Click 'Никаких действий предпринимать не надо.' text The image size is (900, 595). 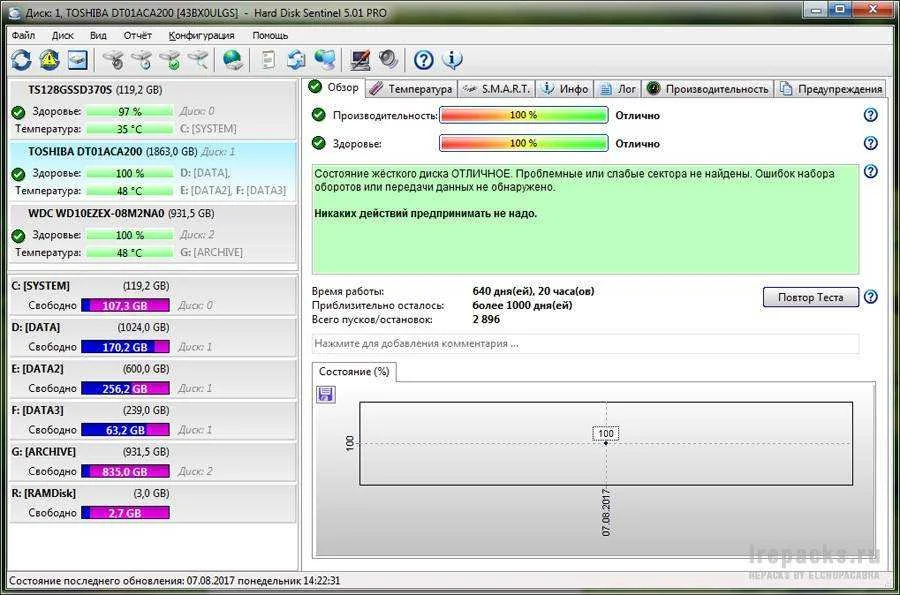pyautogui.click(x=426, y=213)
